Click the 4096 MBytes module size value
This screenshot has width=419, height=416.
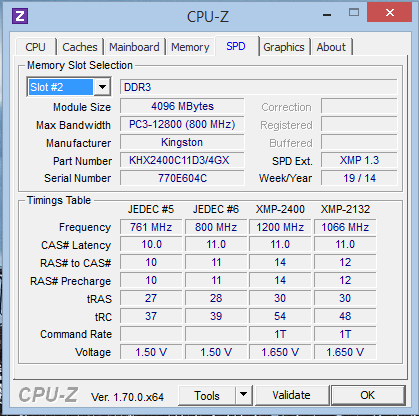[x=182, y=106]
